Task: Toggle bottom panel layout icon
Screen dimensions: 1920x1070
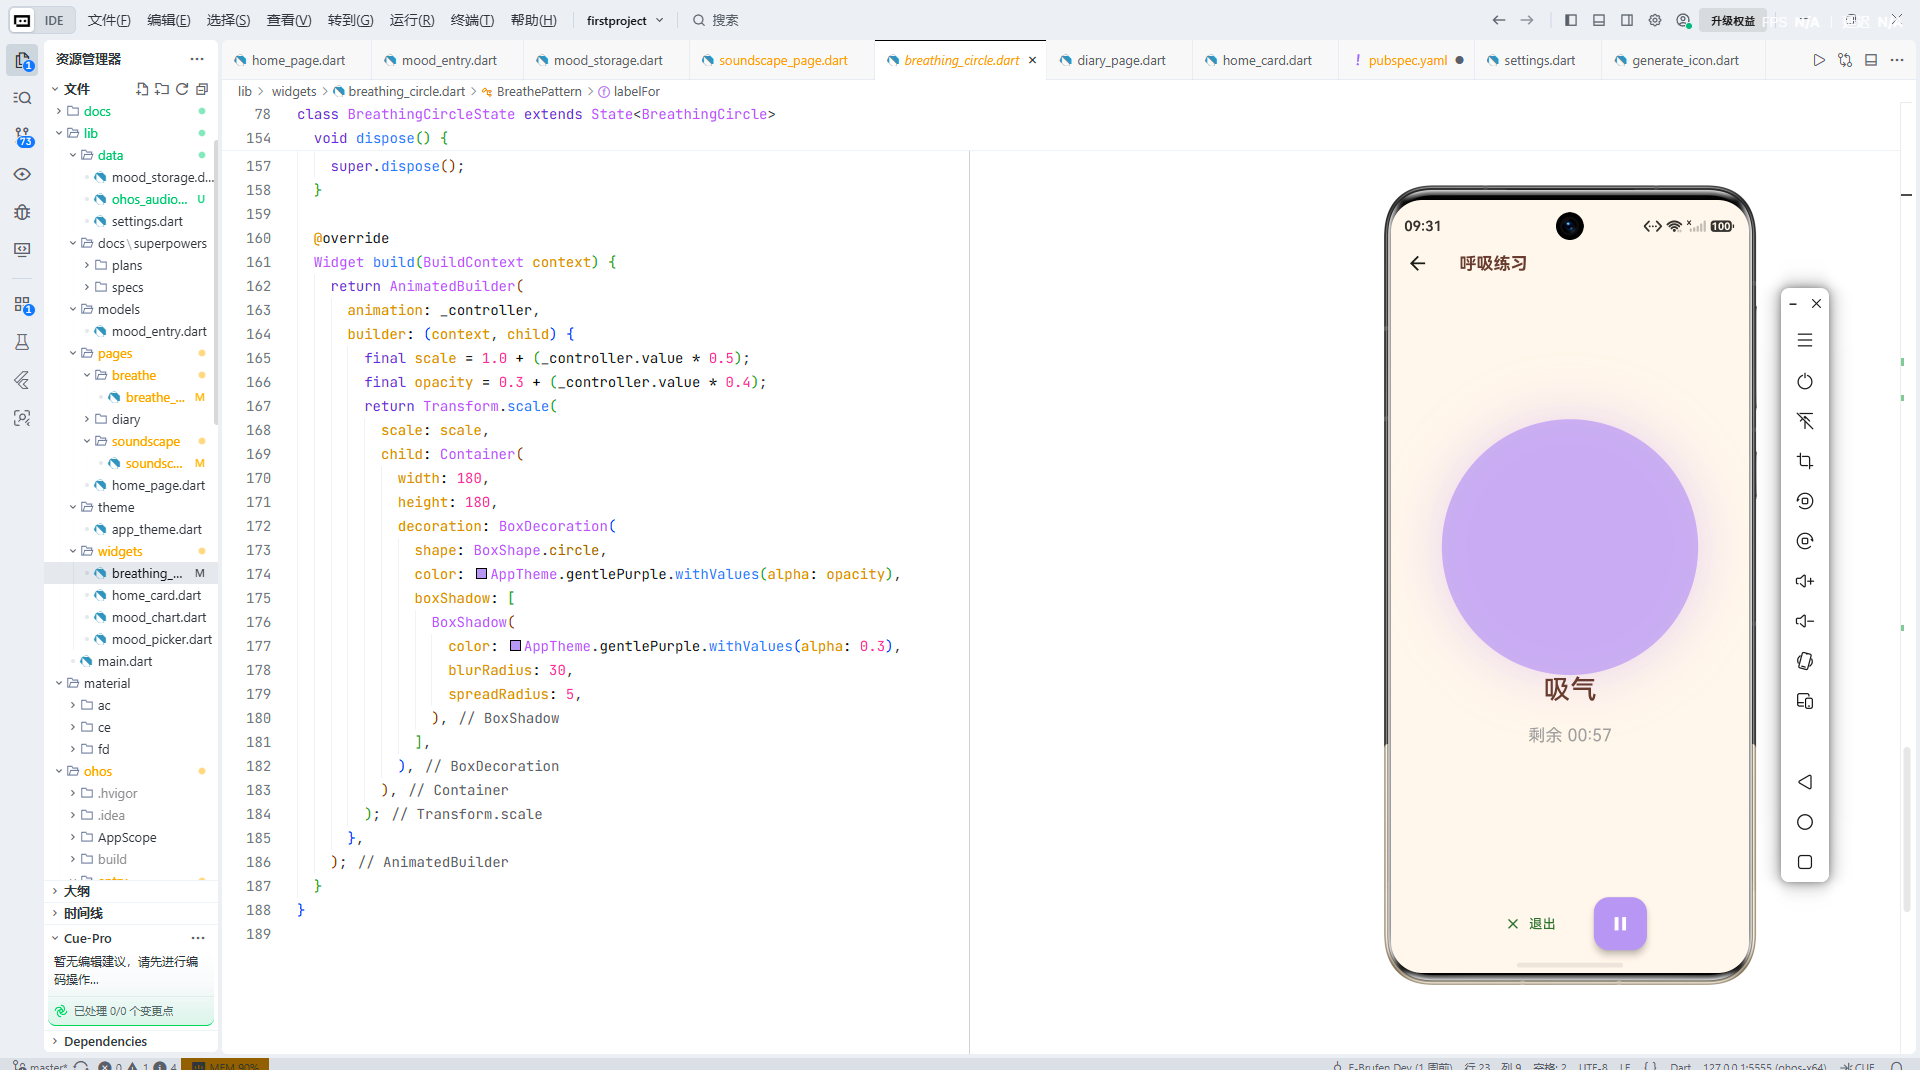Action: [x=1599, y=20]
